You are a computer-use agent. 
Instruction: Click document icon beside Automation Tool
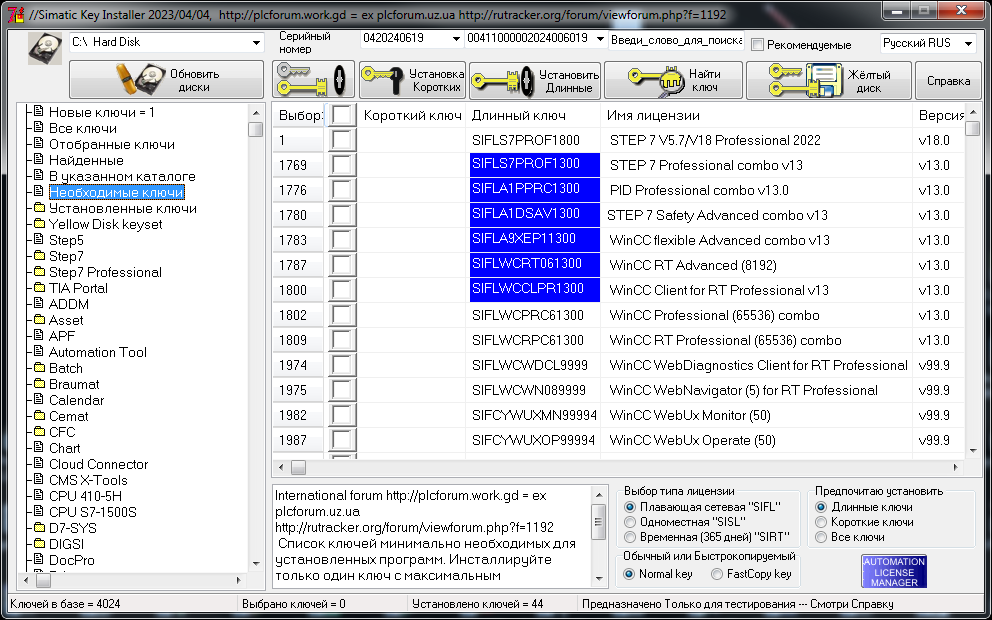39,351
